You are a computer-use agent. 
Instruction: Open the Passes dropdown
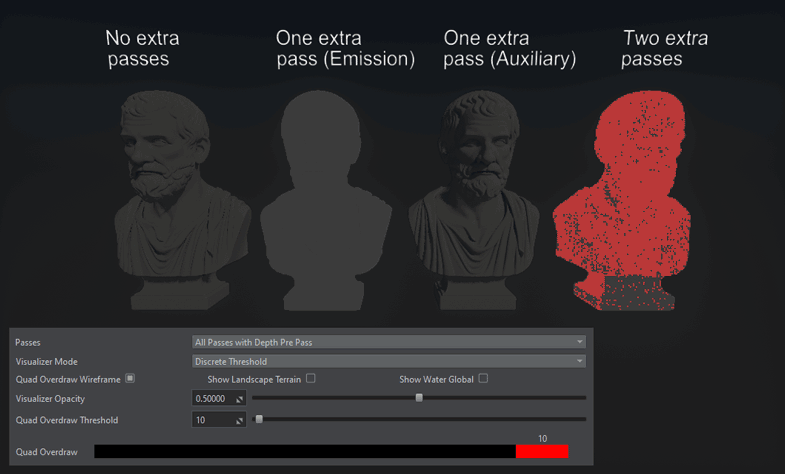388,342
